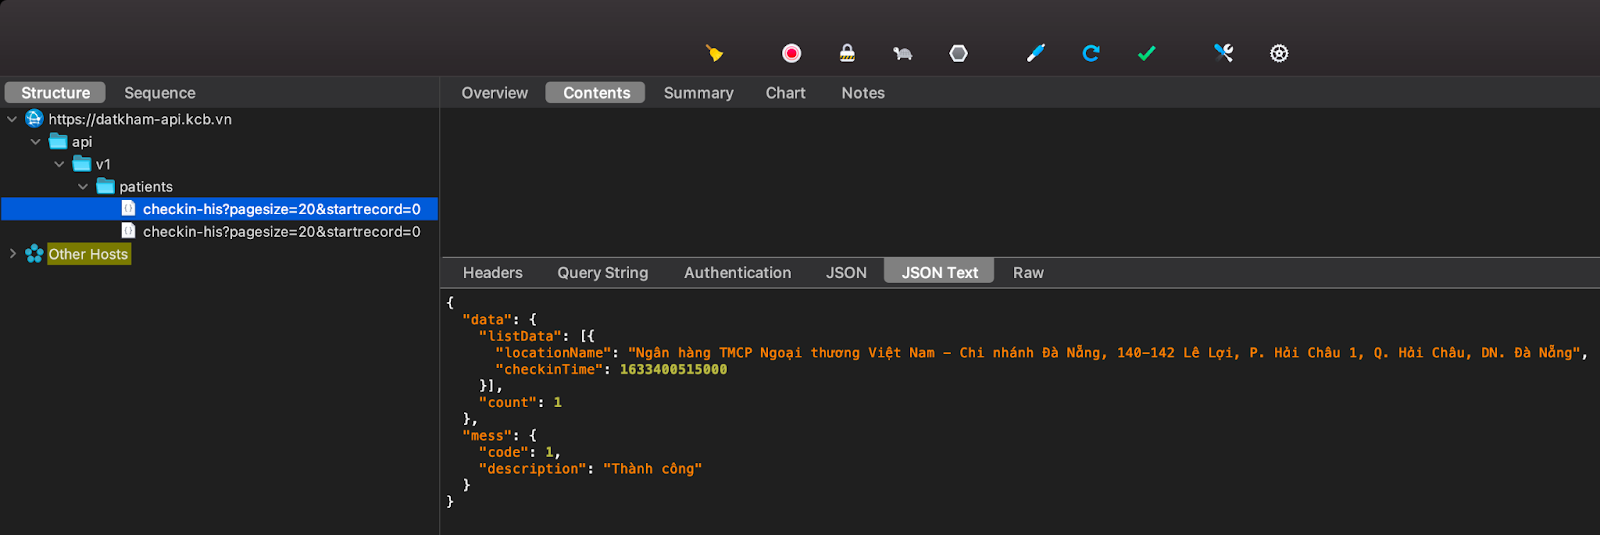Screen dimensions: 1600x535
Task: Open the Overview tab
Action: coord(495,93)
